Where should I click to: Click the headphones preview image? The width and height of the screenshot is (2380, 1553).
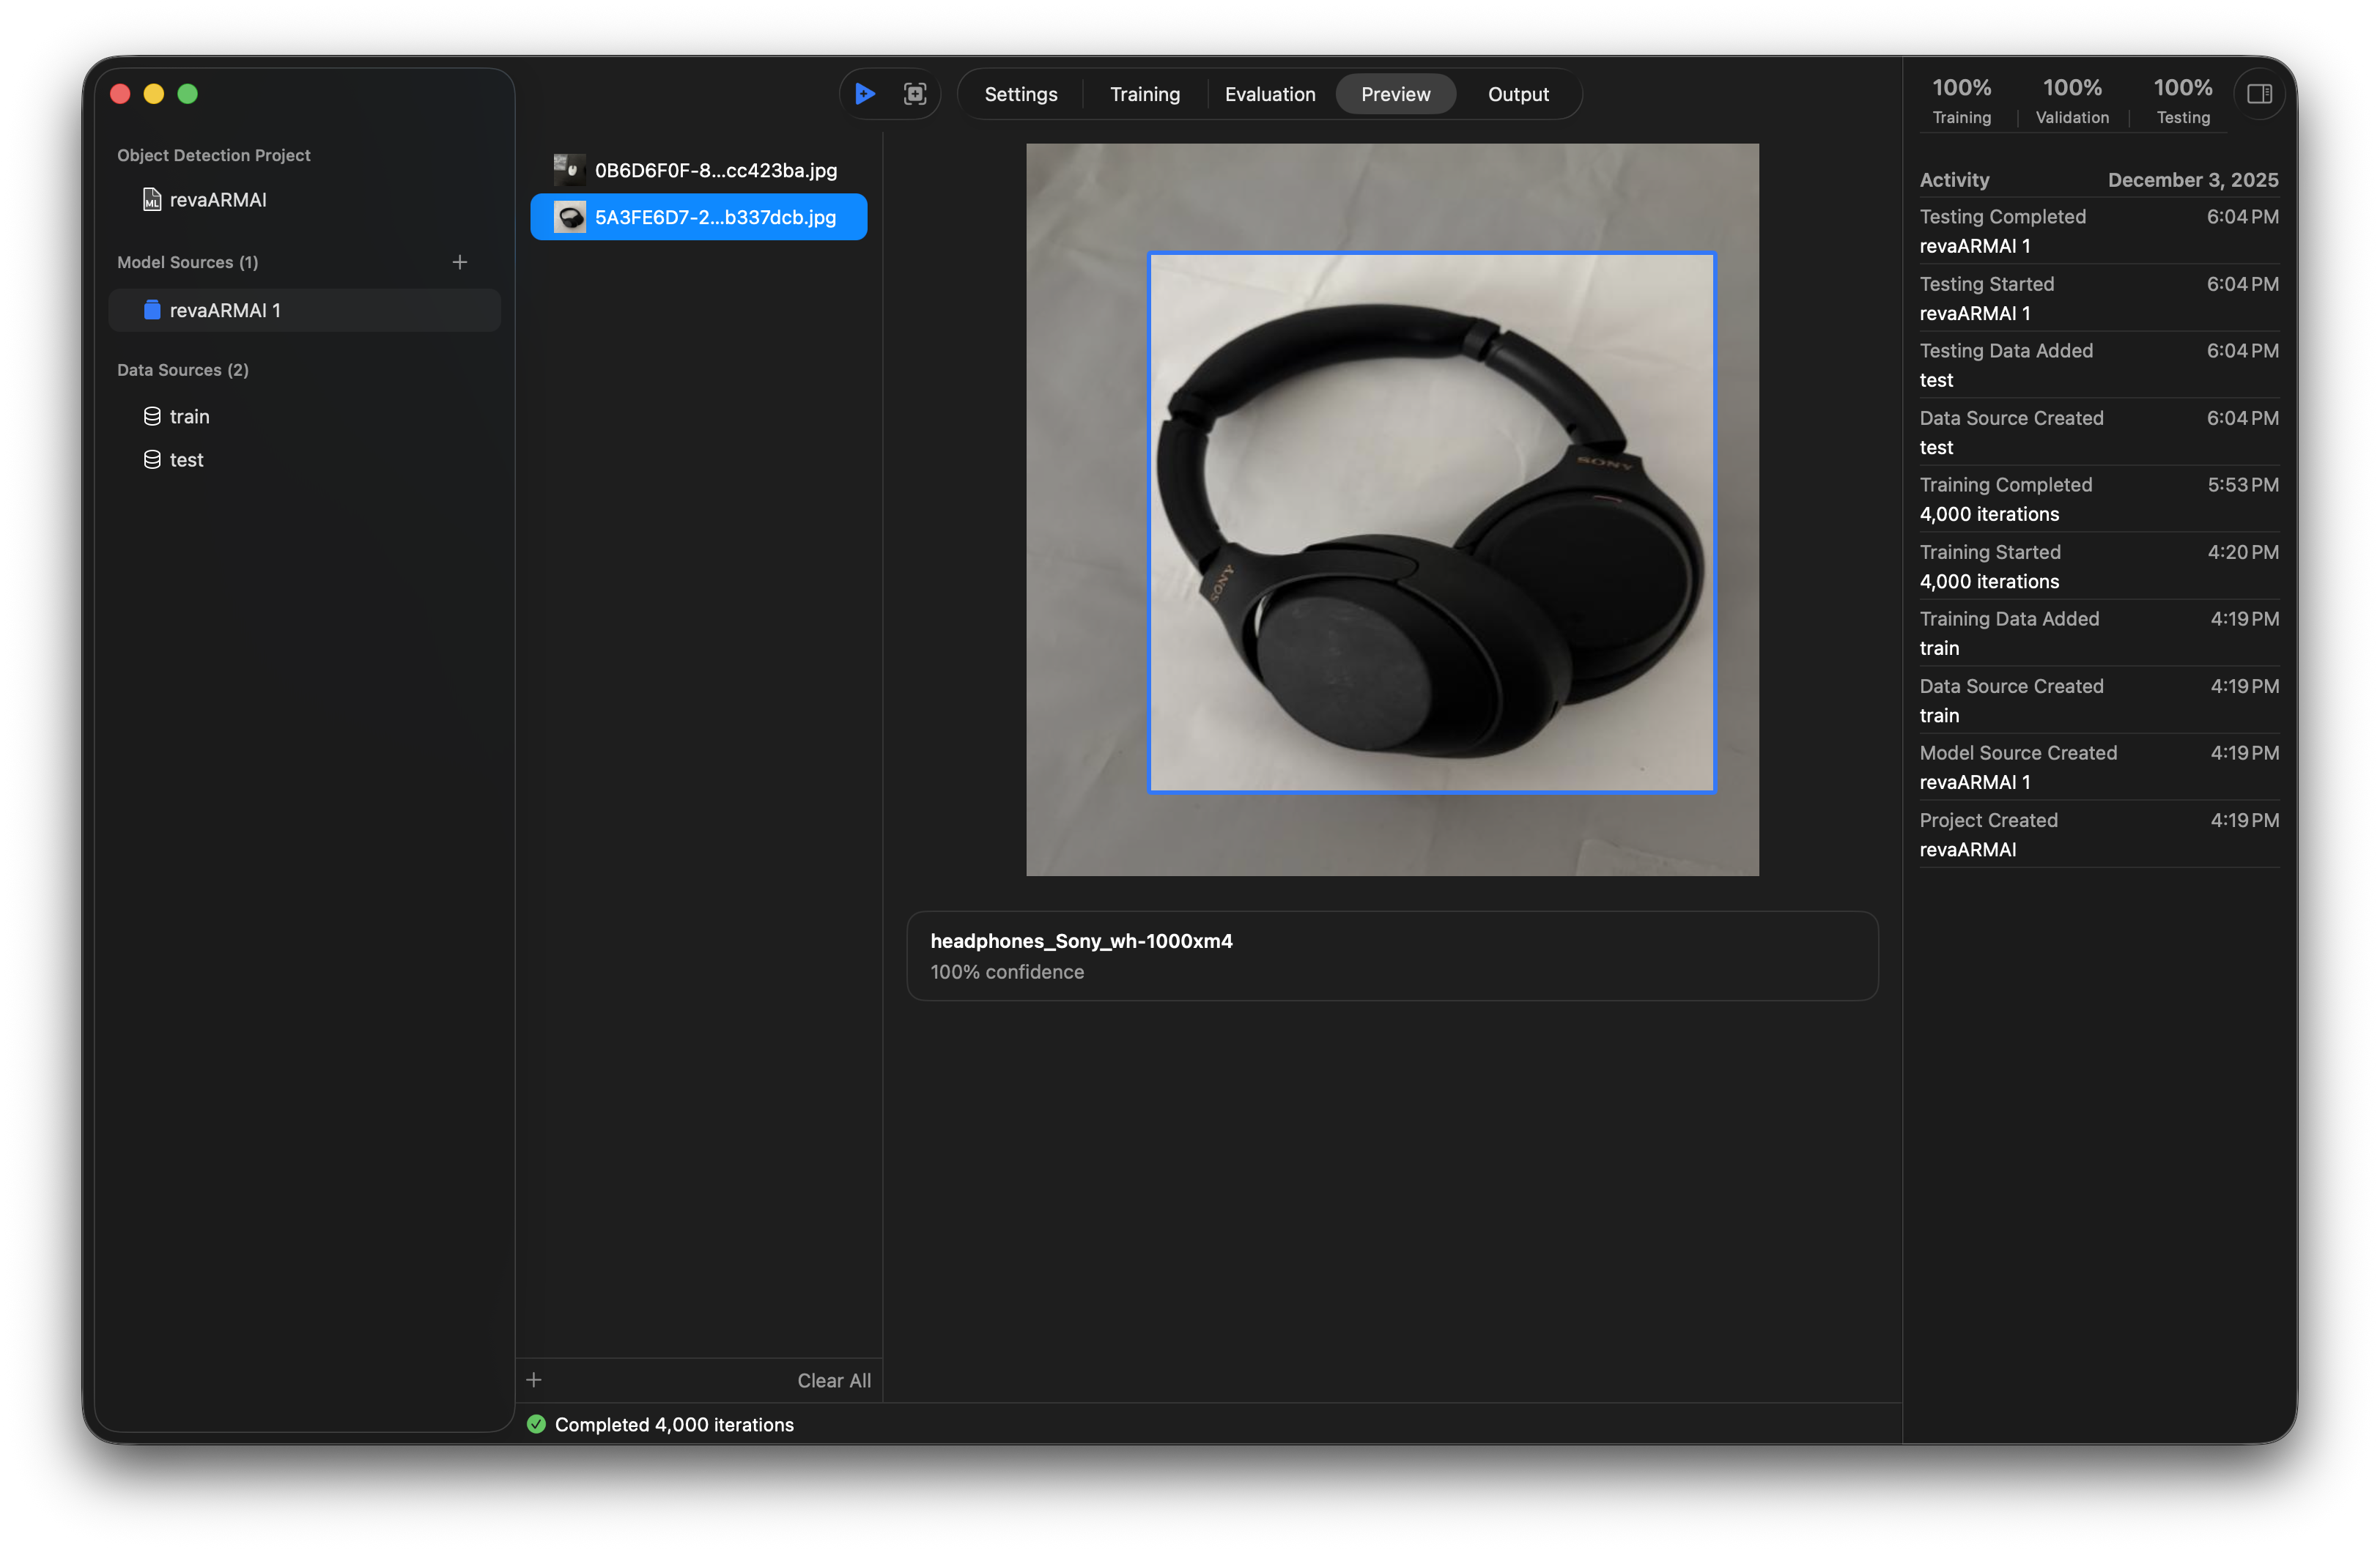coord(1392,510)
